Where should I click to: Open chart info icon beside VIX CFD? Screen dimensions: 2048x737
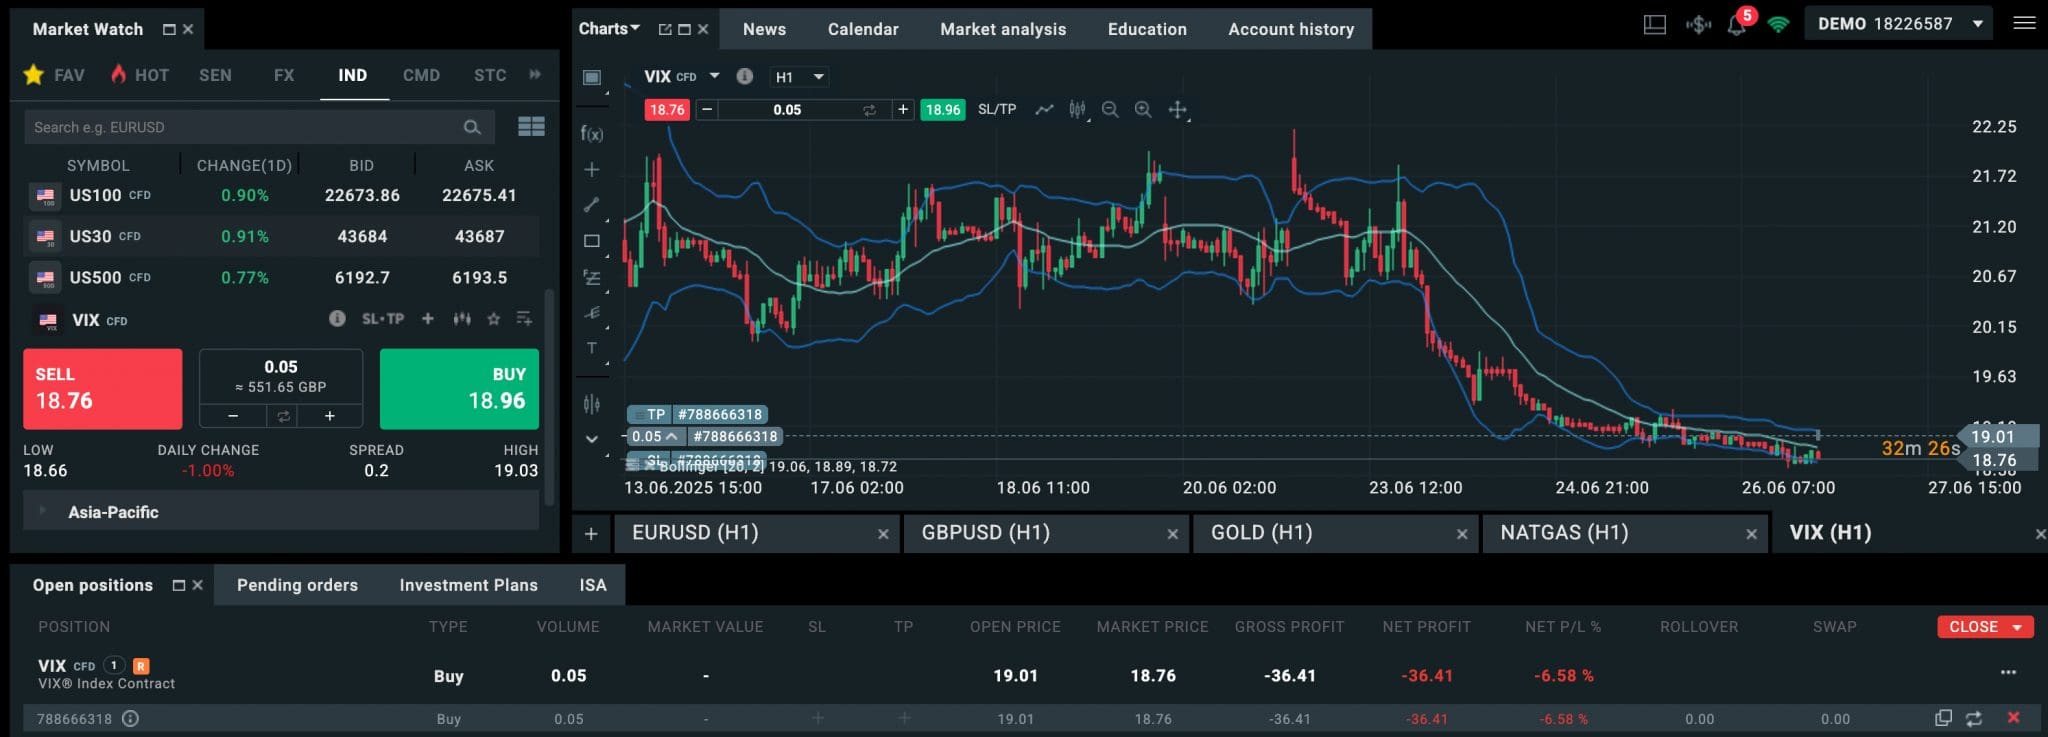pos(744,76)
